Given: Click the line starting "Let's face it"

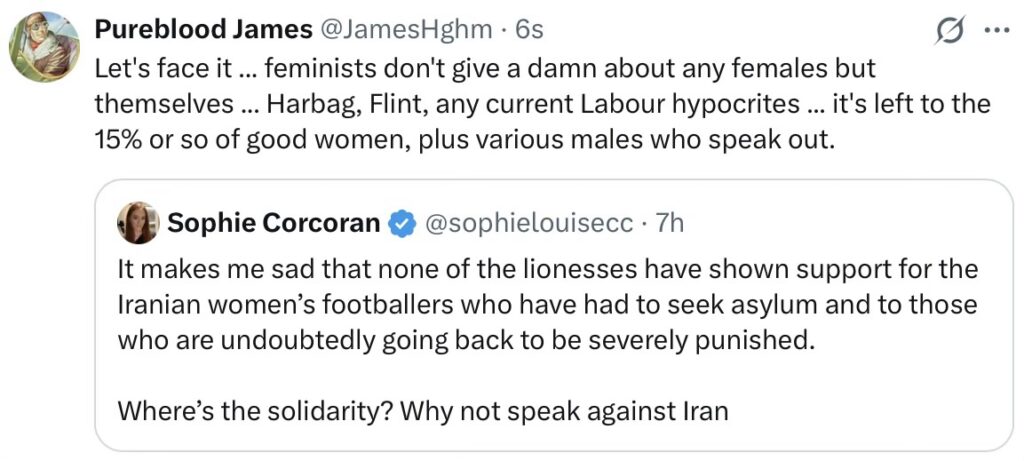Looking at the screenshot, I should pos(485,69).
